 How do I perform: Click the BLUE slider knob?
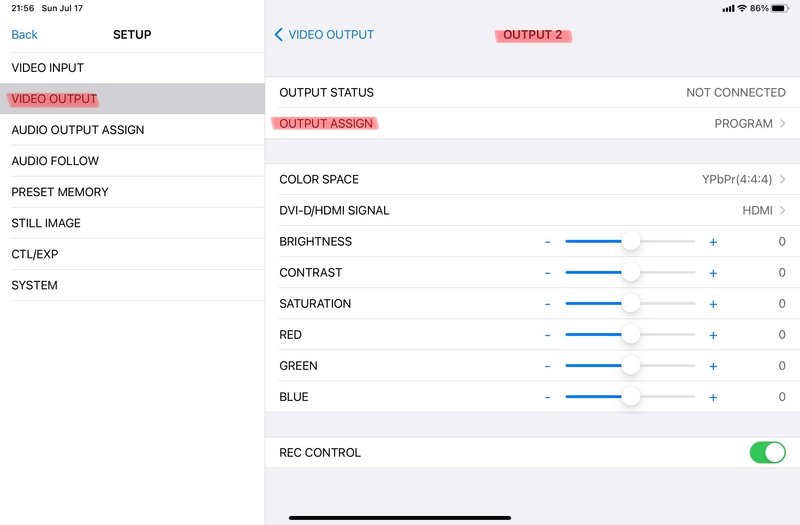(631, 397)
